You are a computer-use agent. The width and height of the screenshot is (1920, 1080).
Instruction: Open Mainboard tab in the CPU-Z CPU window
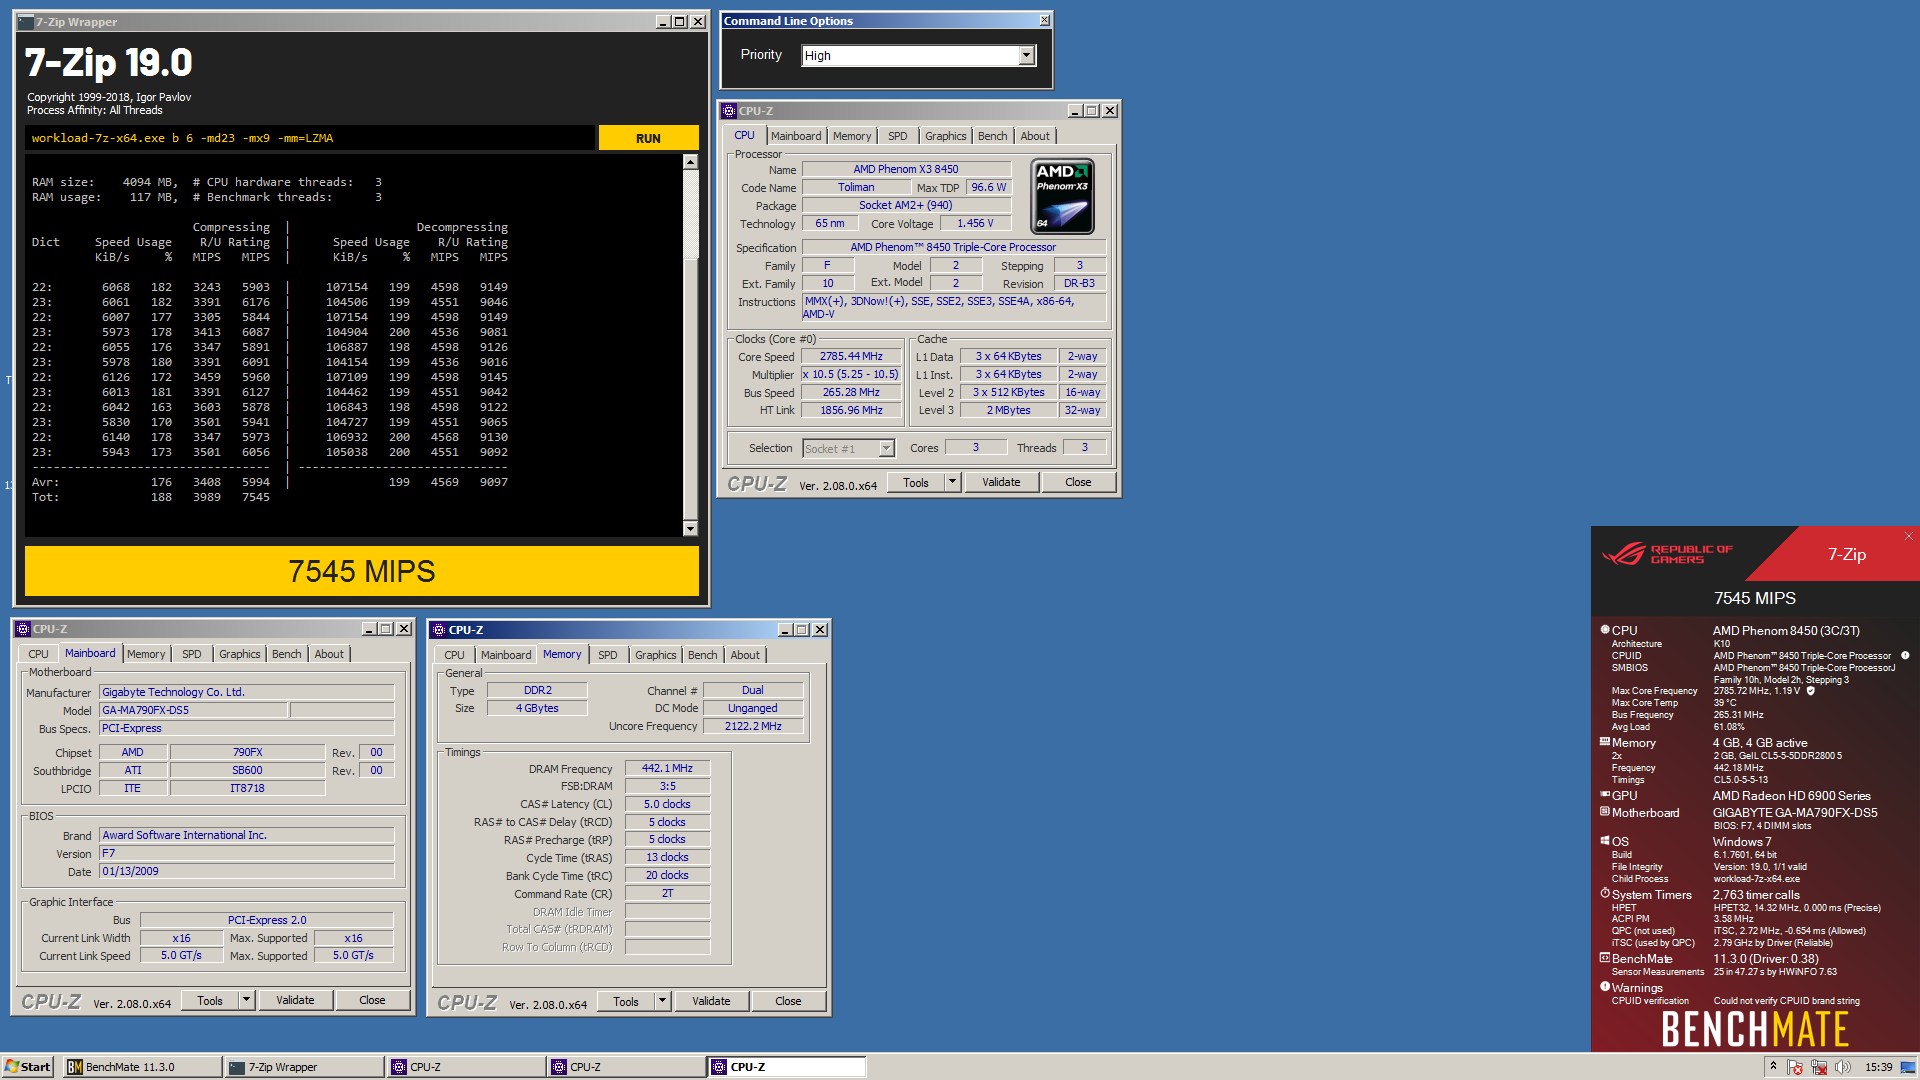(x=796, y=136)
